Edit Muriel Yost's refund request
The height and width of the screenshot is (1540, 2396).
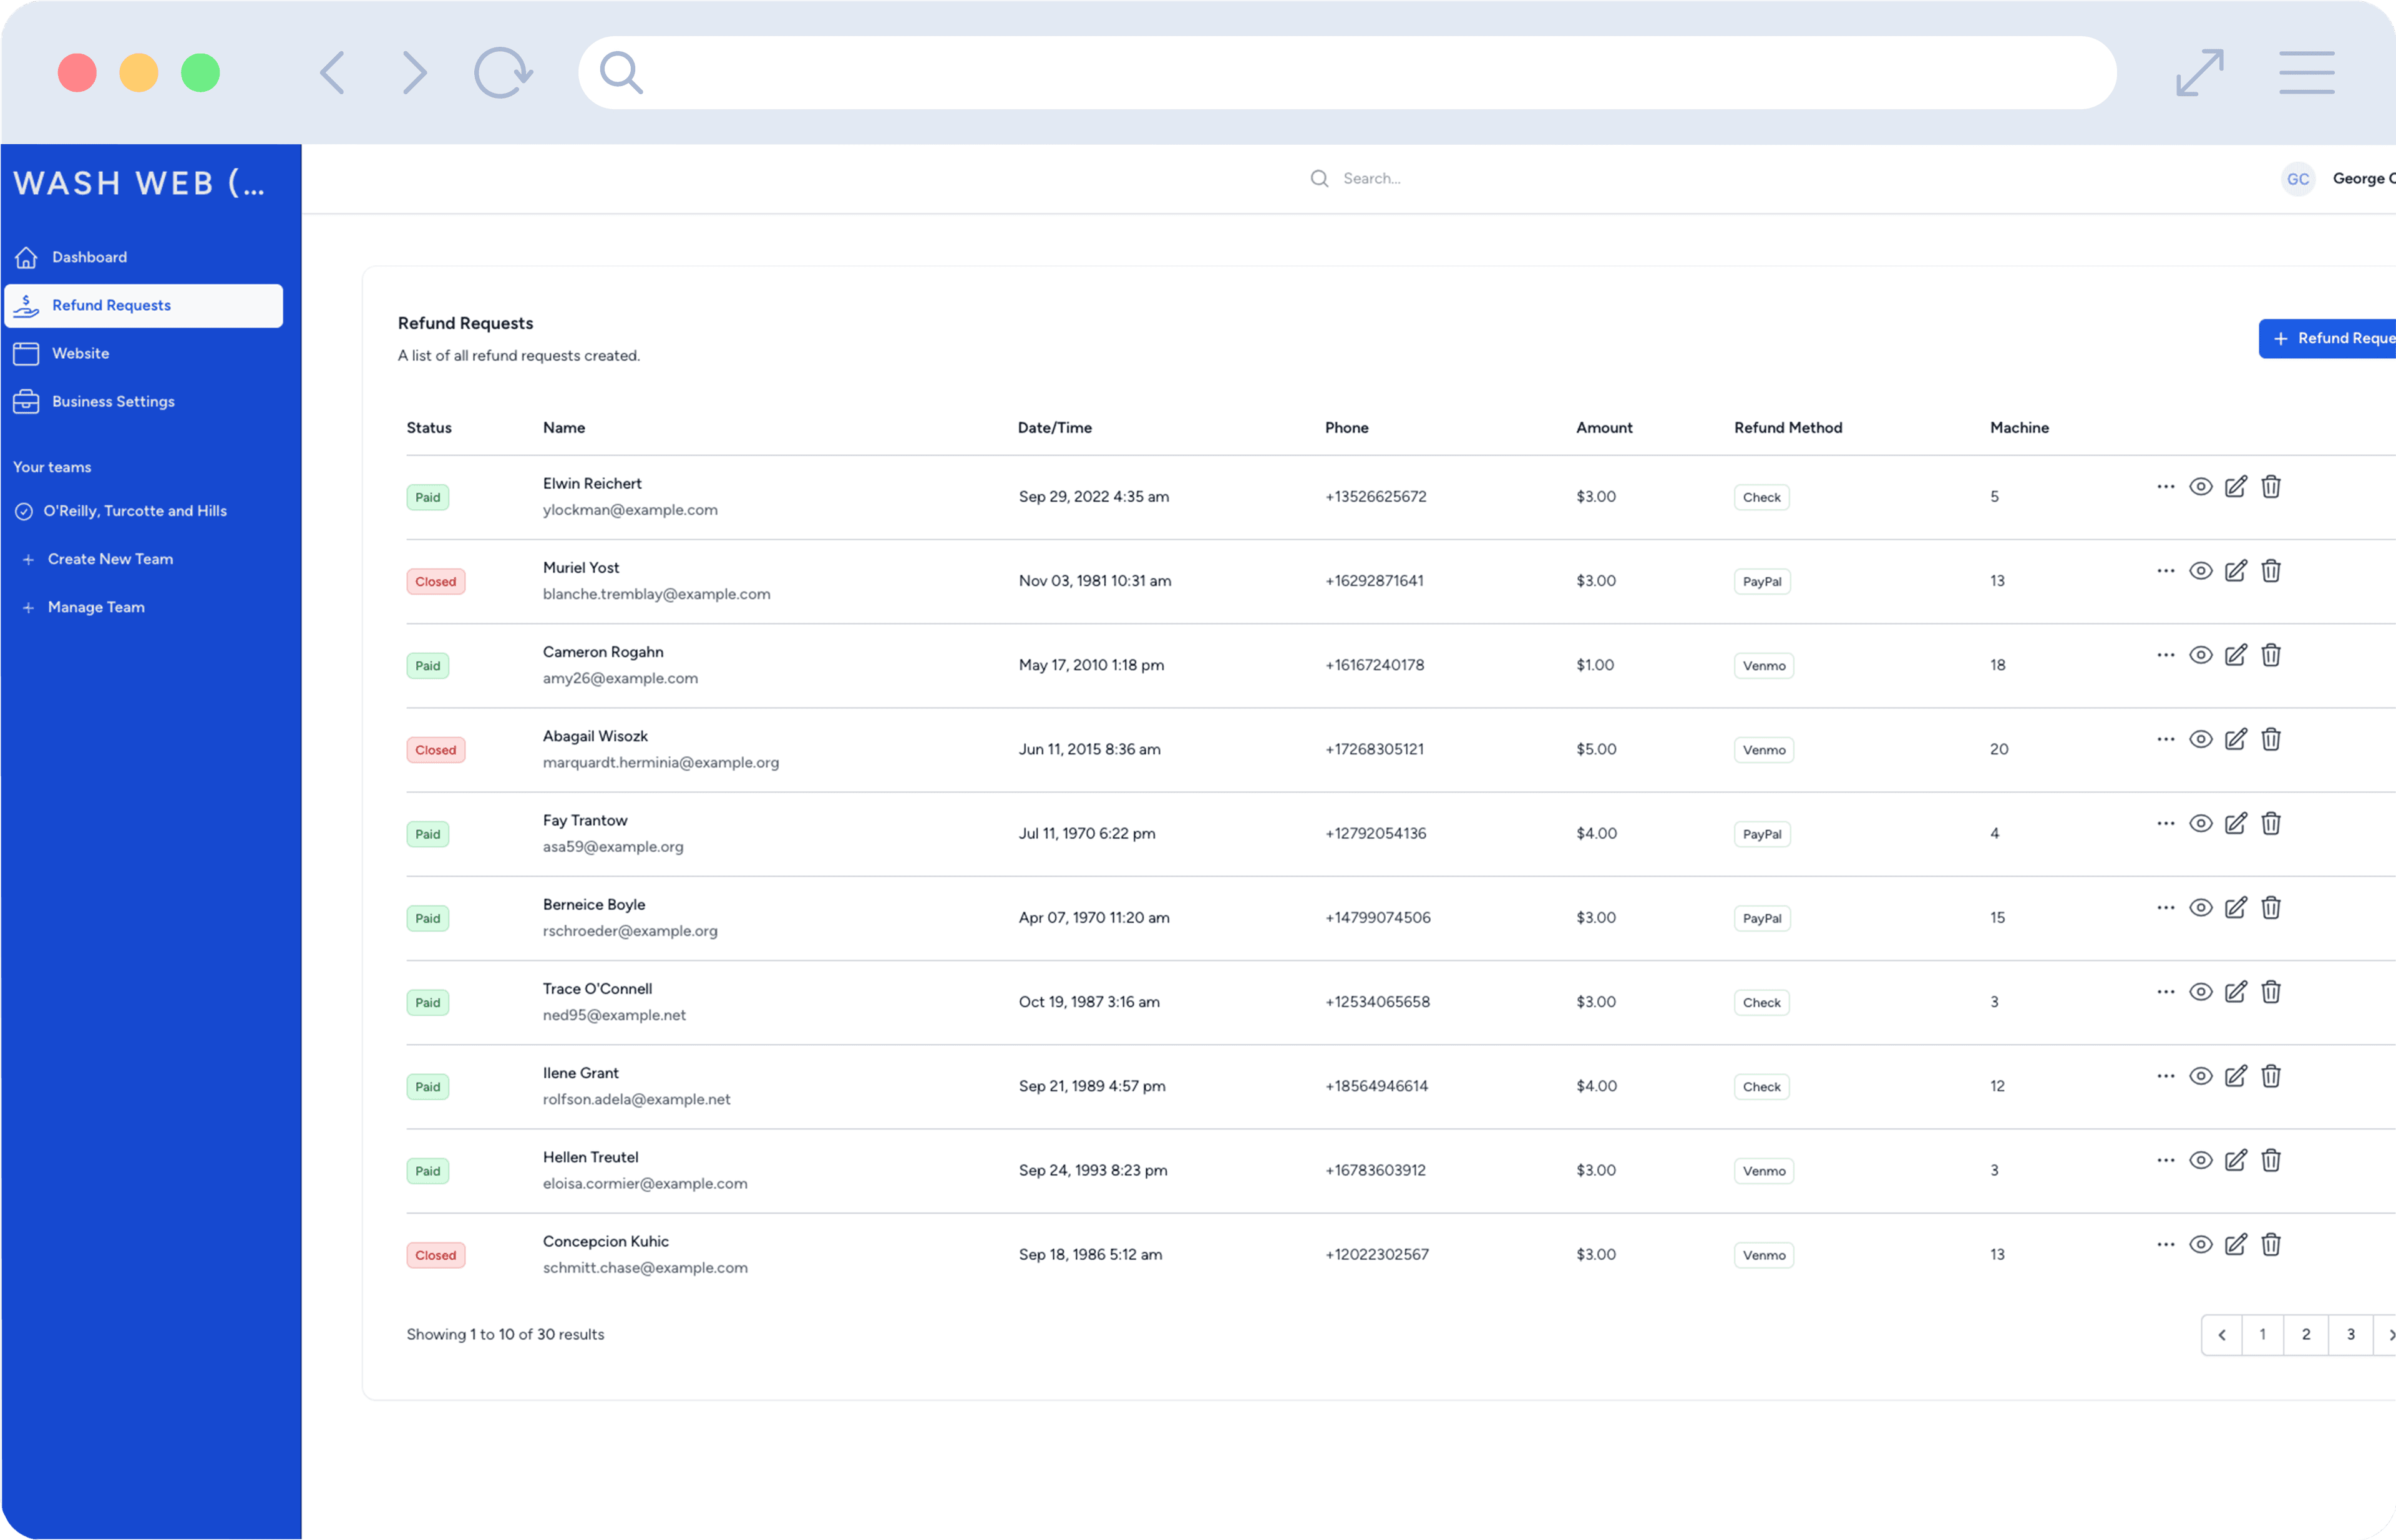tap(2236, 571)
